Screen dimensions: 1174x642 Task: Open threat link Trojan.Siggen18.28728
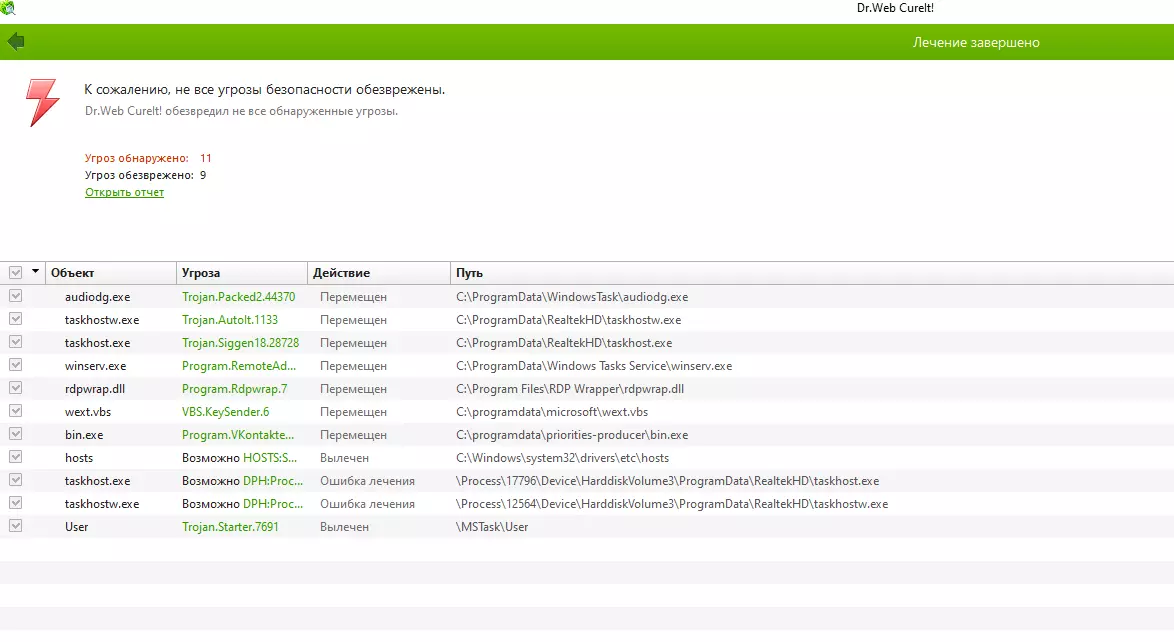[x=240, y=343]
